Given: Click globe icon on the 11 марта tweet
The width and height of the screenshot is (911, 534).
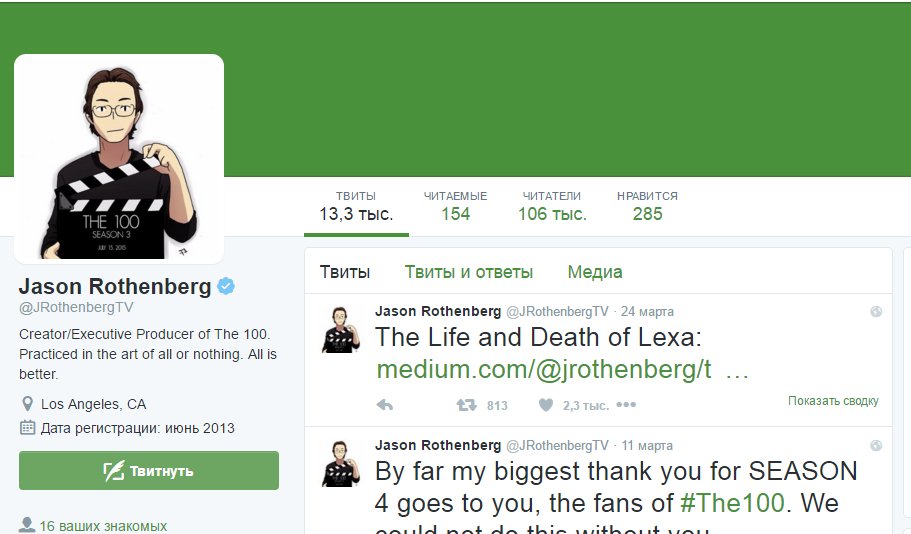Looking at the screenshot, I should (x=876, y=446).
